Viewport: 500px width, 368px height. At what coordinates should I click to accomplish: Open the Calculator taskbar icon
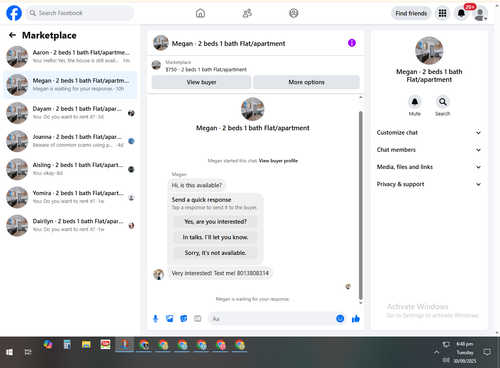pyautogui.click(x=67, y=344)
